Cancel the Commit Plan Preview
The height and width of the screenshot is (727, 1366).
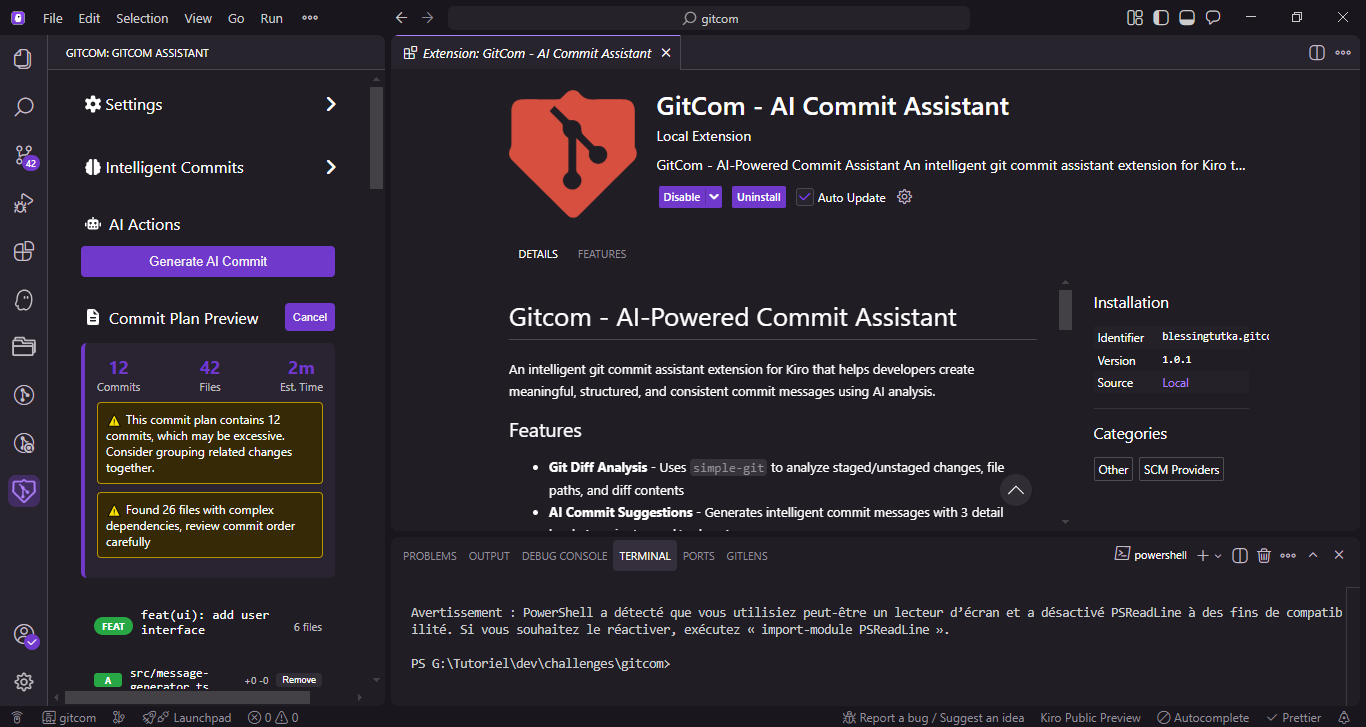tap(310, 317)
